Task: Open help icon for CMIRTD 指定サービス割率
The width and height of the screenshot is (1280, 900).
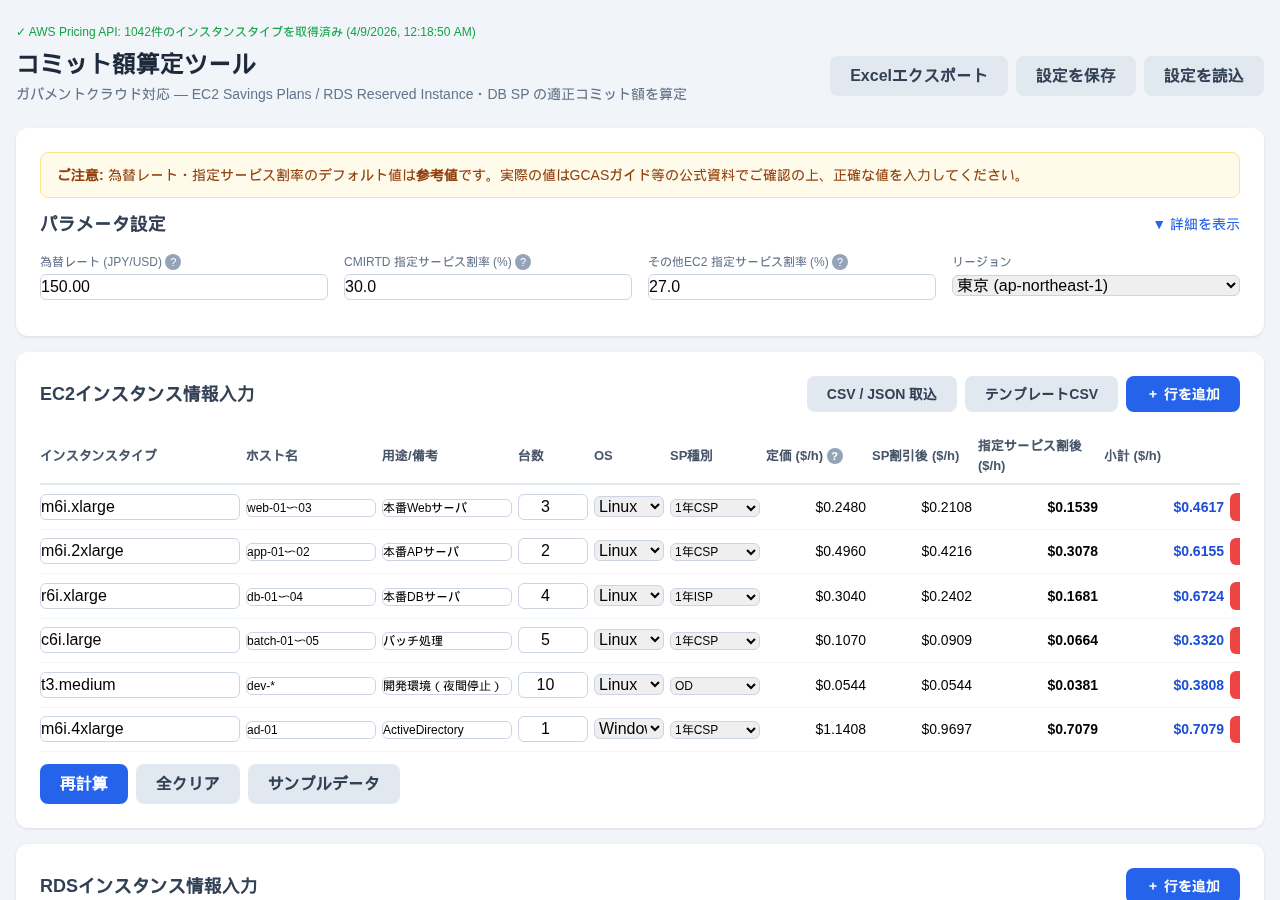Action: [523, 262]
